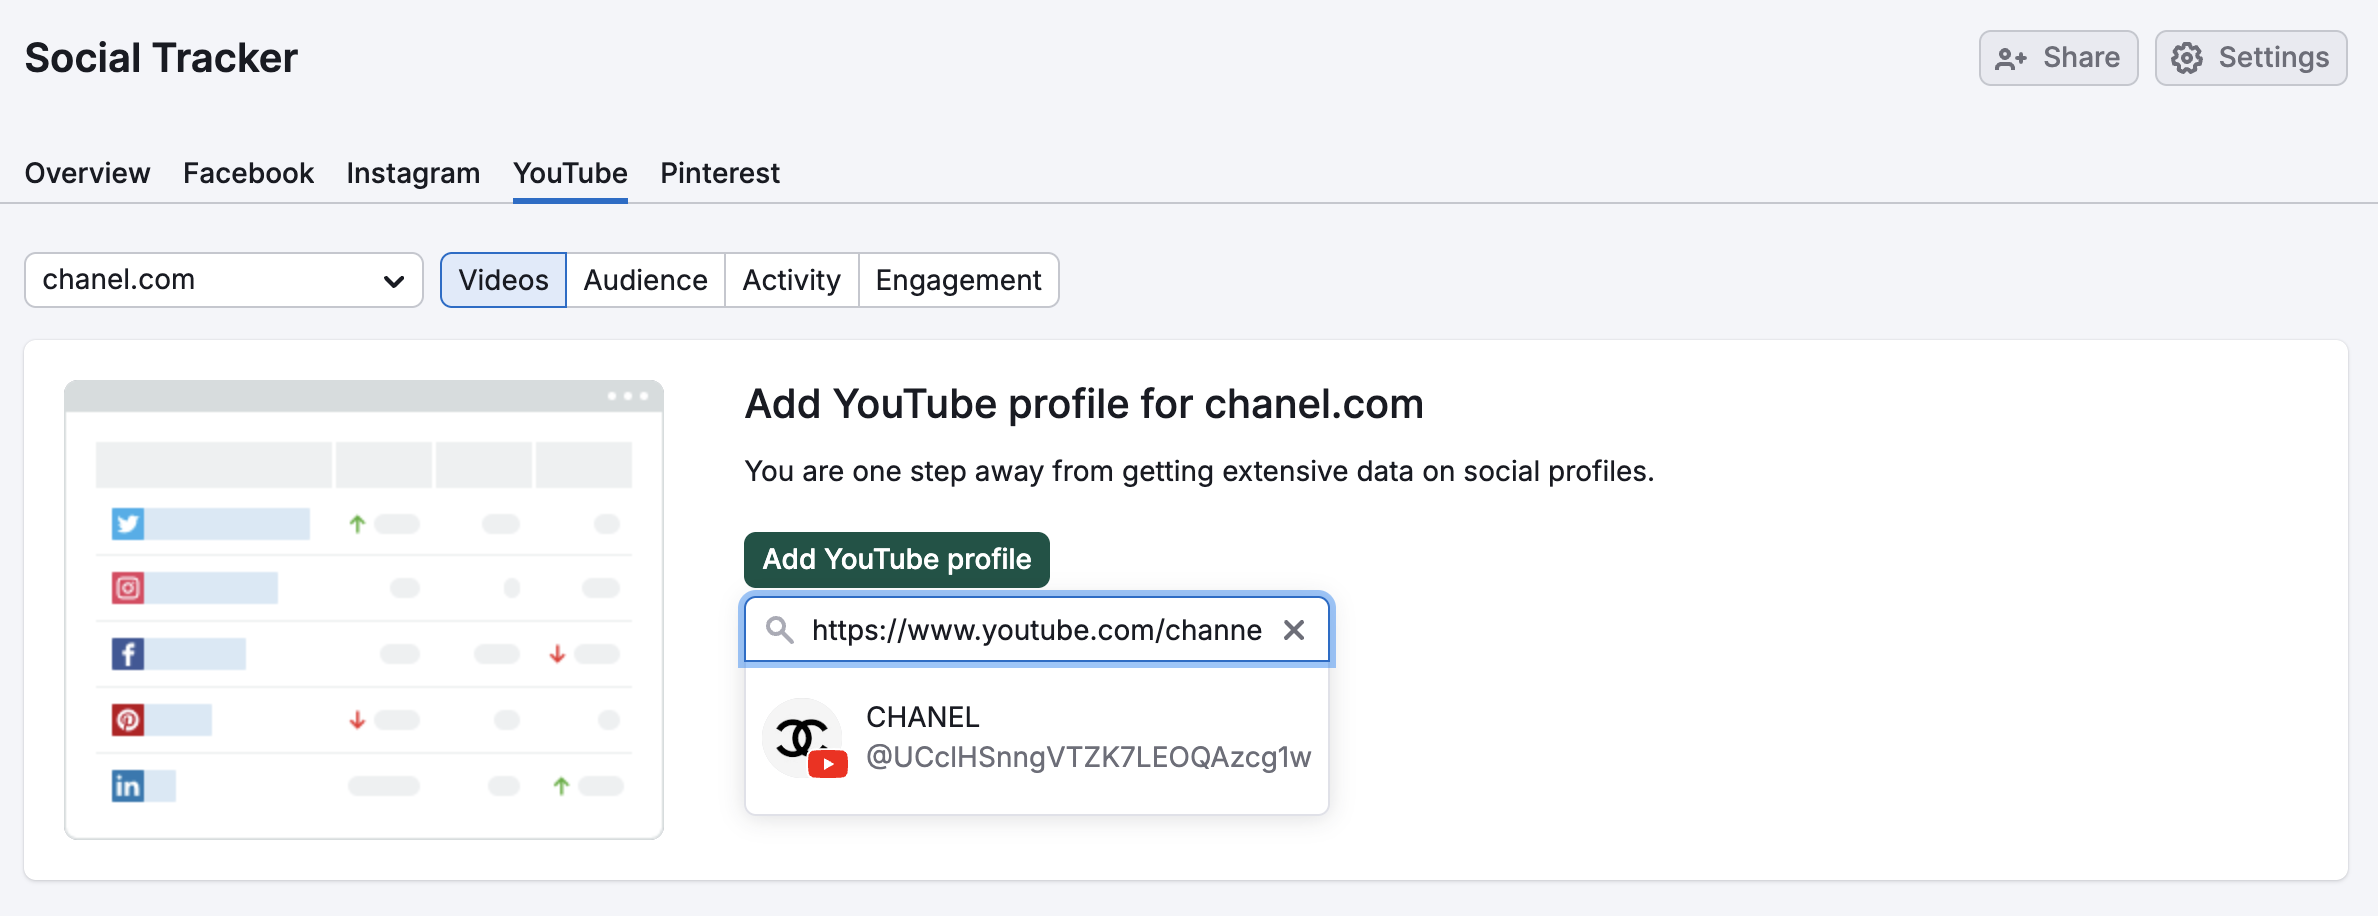Switch to the Activity view
The image size is (2378, 916).
coord(791,280)
